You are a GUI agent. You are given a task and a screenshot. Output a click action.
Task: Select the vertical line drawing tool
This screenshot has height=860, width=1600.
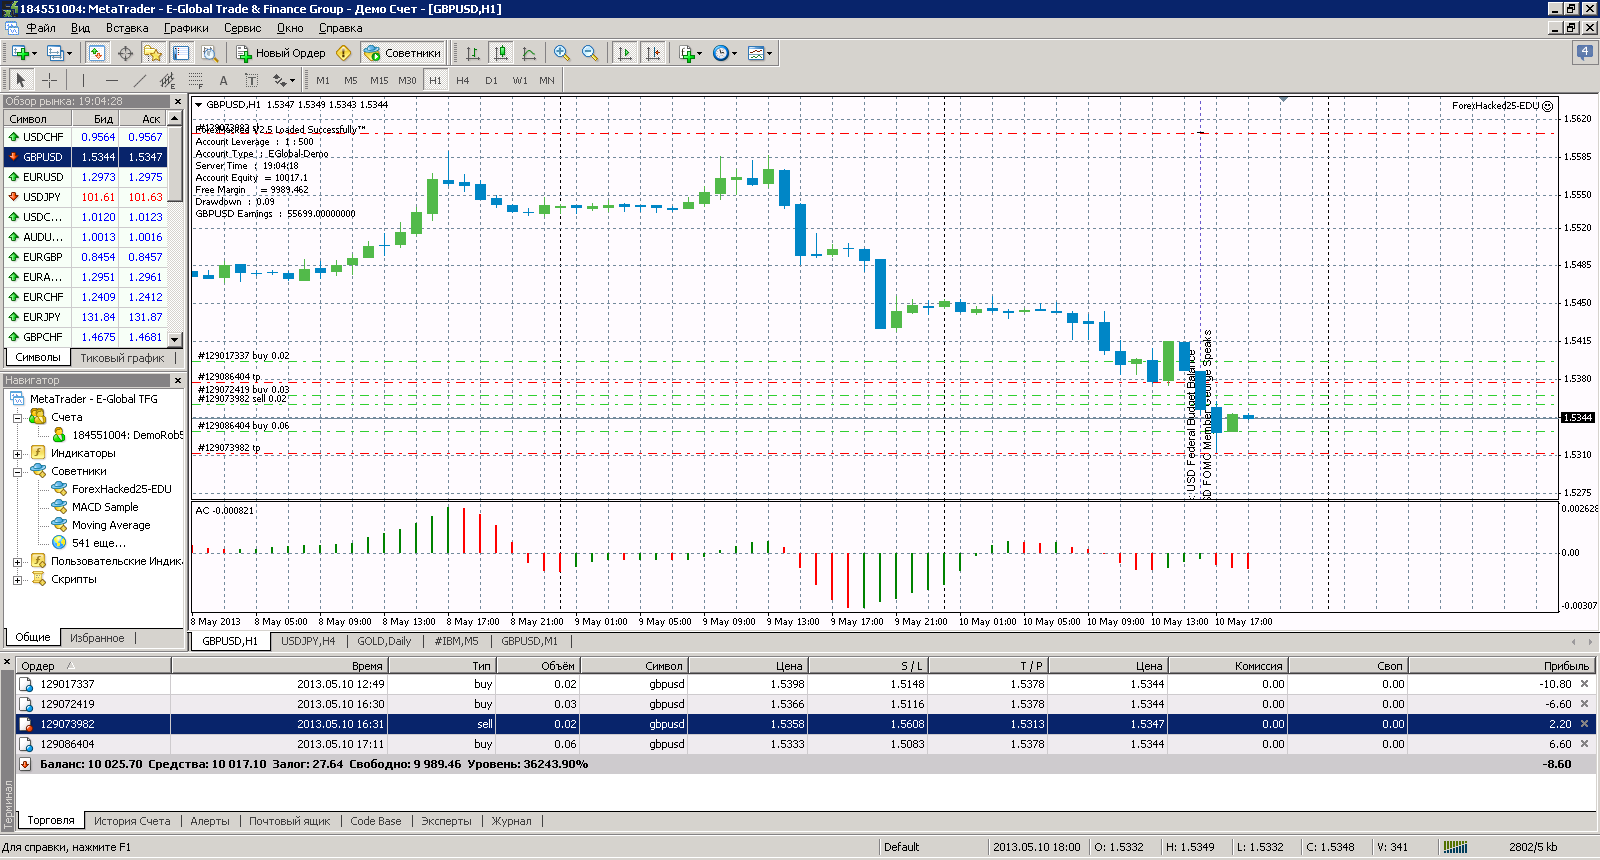[84, 80]
